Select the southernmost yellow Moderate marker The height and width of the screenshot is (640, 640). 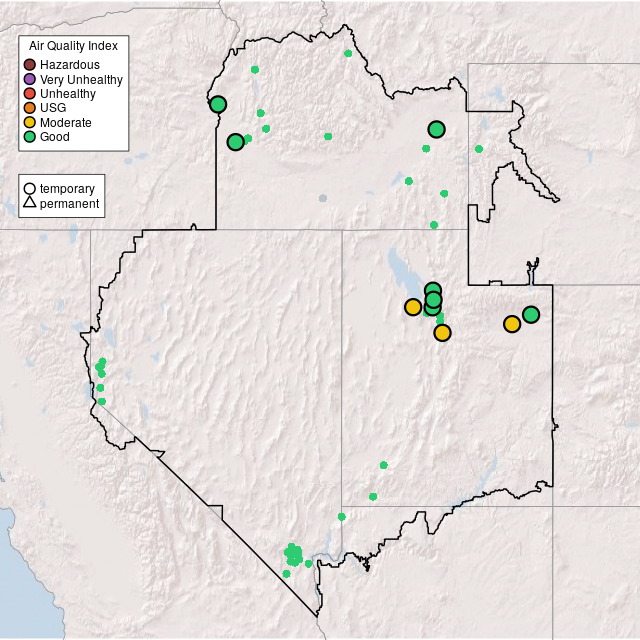443,333
